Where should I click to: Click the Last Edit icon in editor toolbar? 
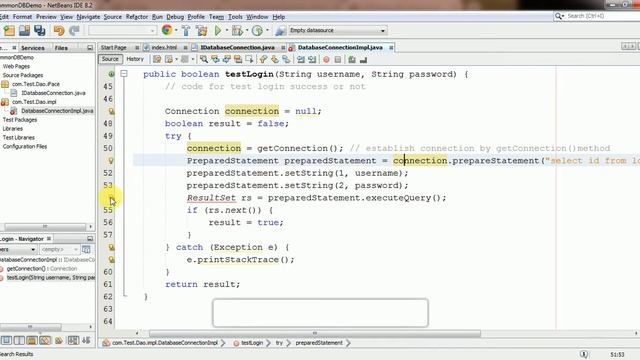[157, 60]
